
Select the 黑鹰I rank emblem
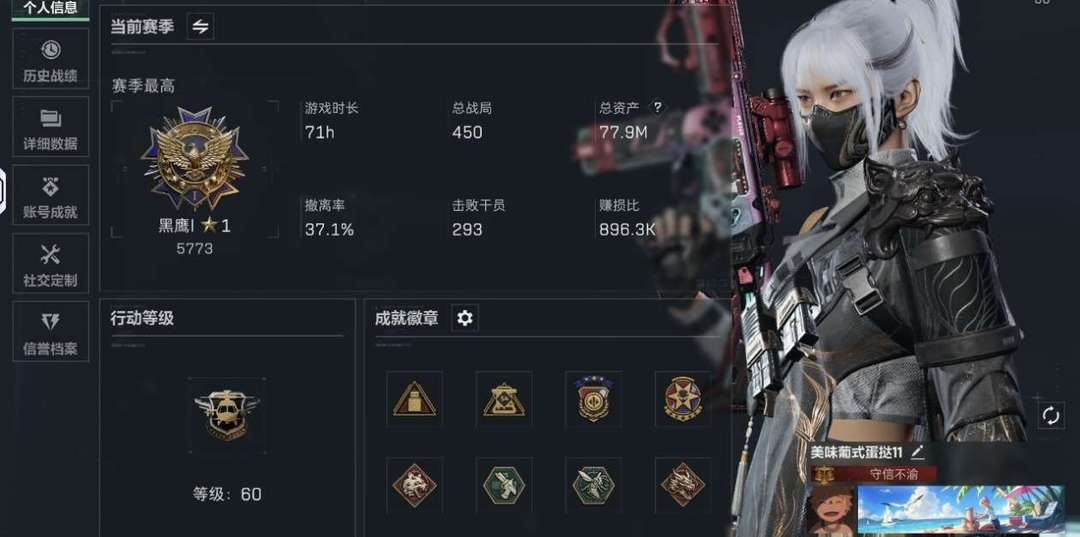click(x=195, y=158)
